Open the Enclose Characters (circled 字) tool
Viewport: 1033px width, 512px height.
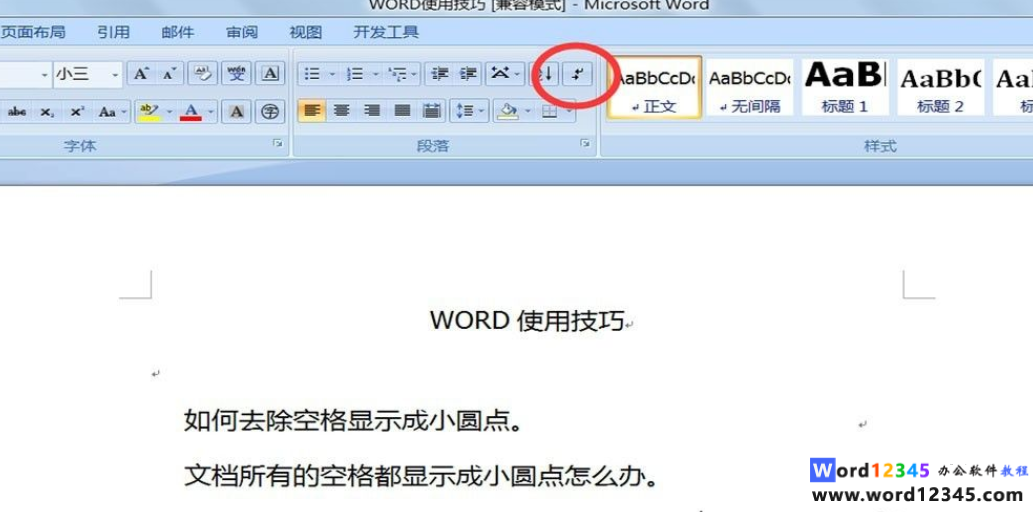click(270, 111)
